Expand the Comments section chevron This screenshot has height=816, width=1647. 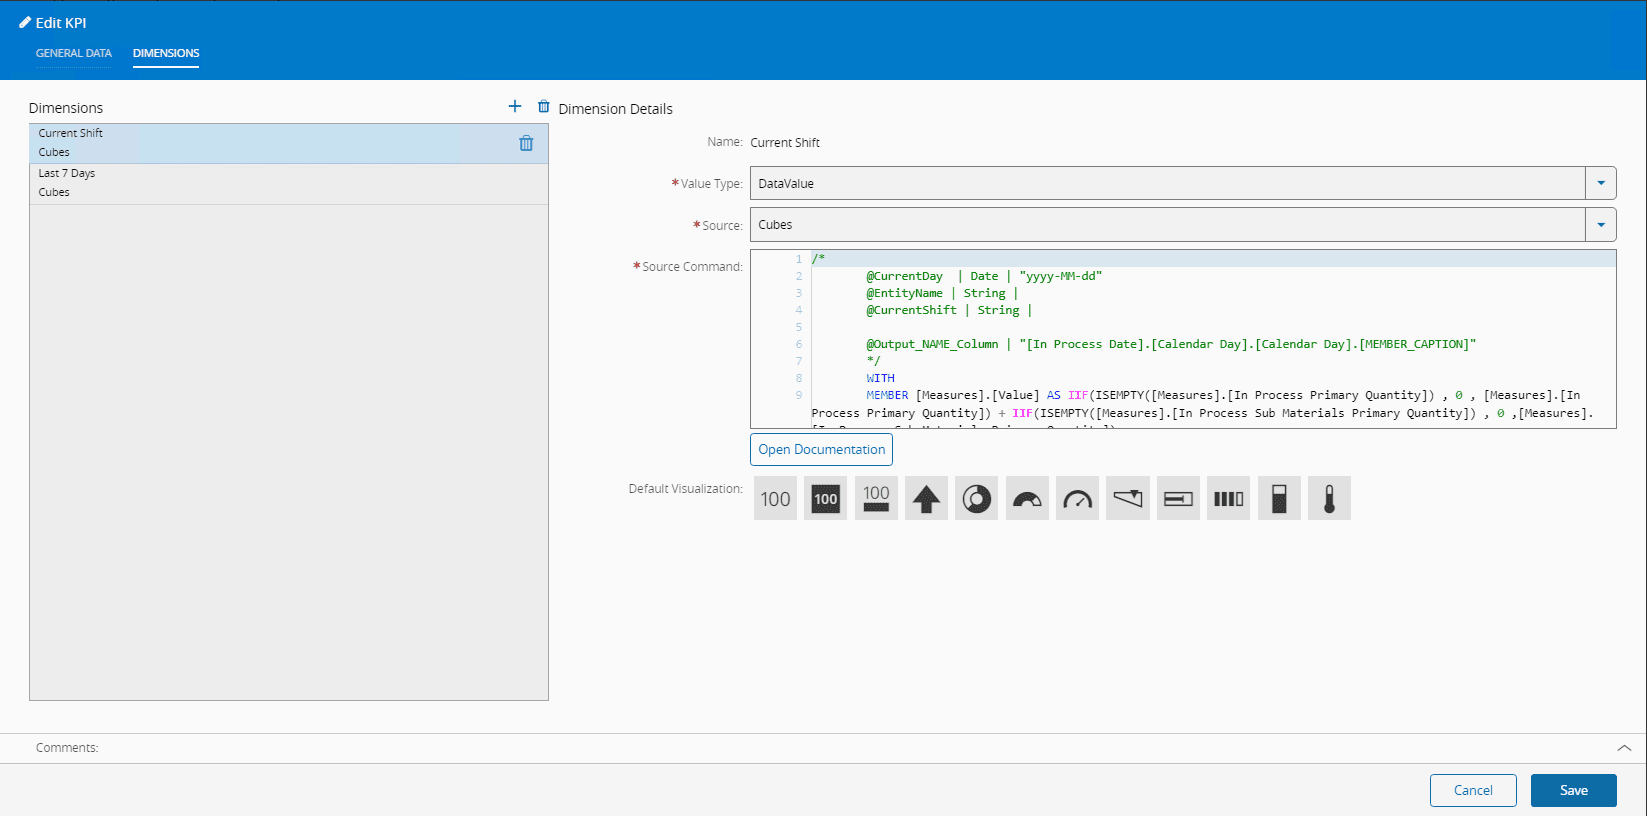1624,748
